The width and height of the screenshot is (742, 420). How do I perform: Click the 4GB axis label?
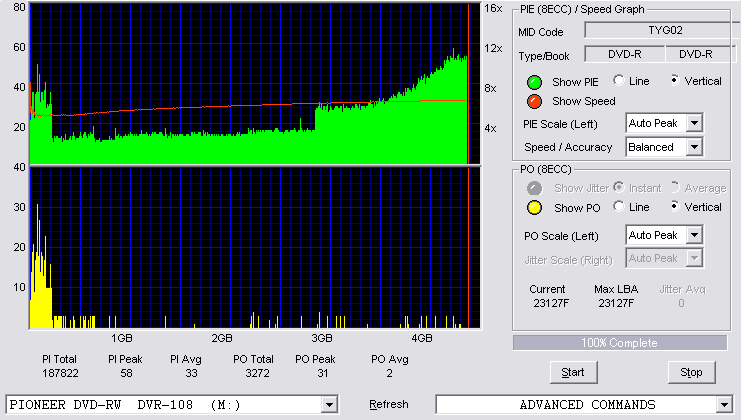(422, 338)
